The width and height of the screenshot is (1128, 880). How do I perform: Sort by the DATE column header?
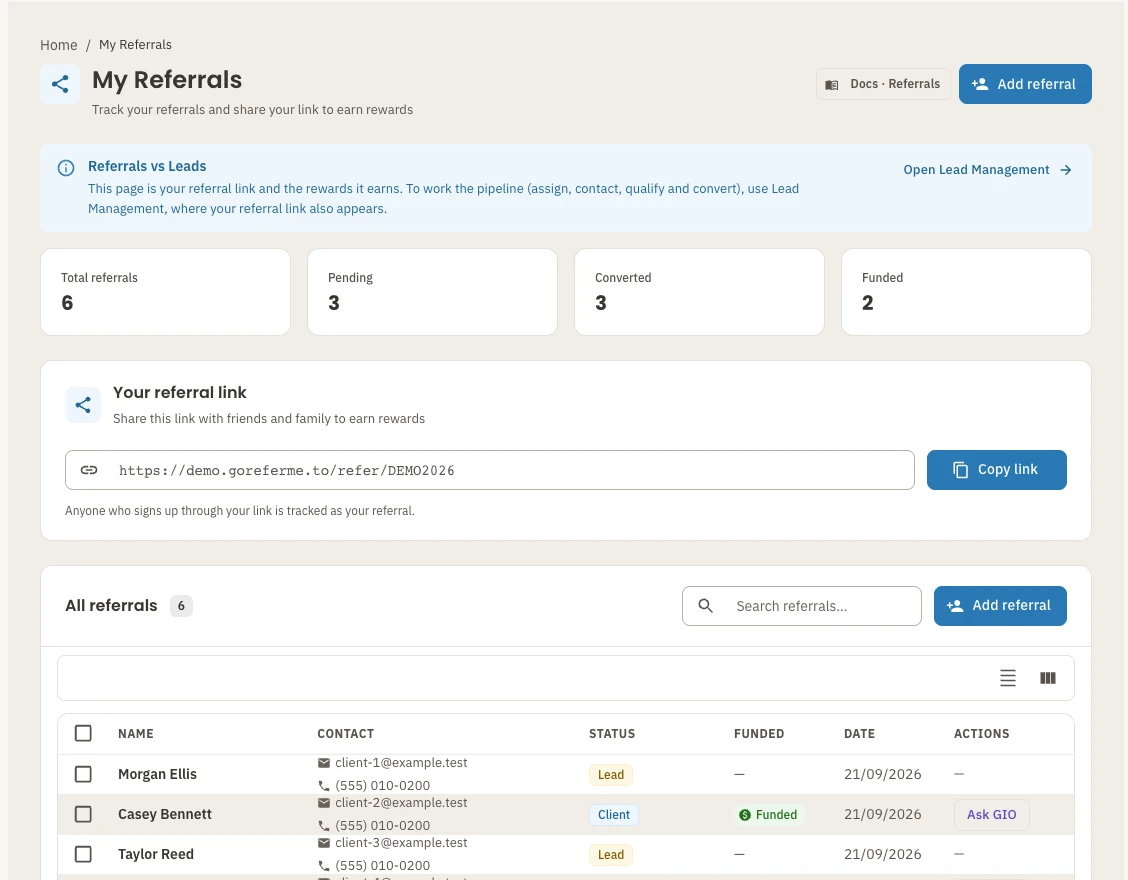click(860, 734)
